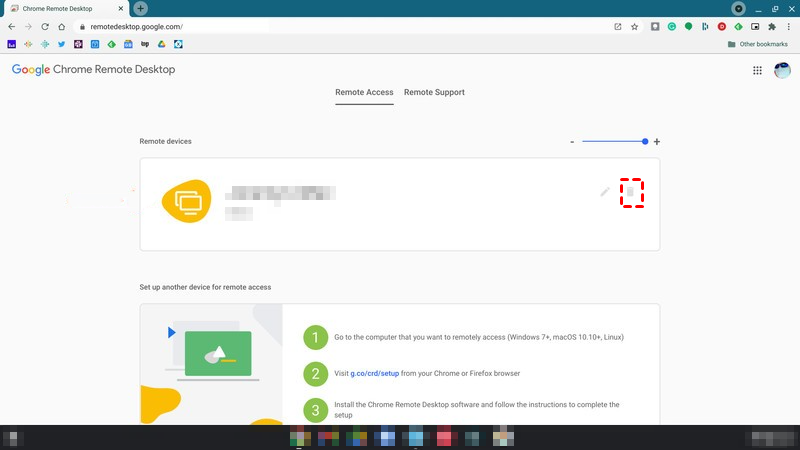Click the blue zoom slider handle
This screenshot has height=450, width=800.
[x=645, y=141]
